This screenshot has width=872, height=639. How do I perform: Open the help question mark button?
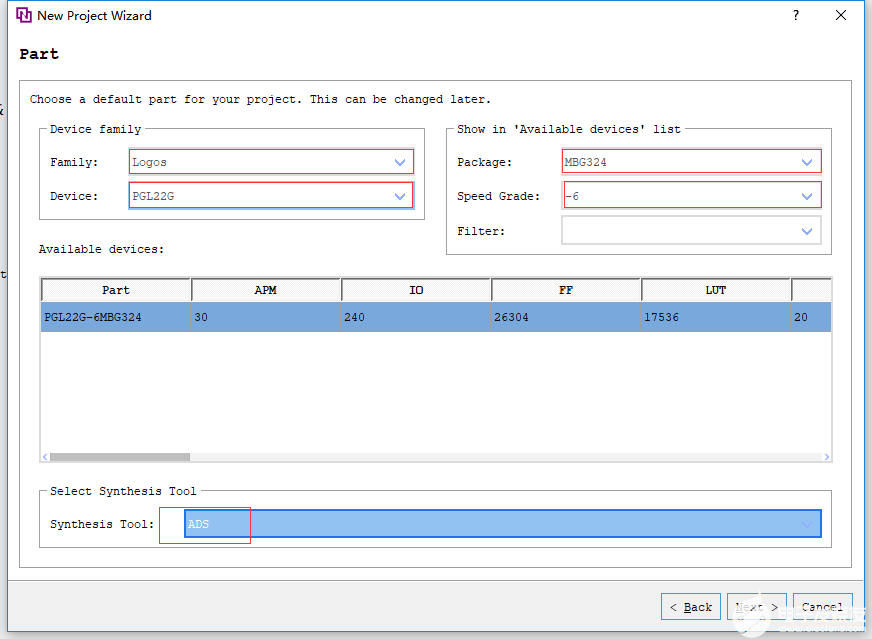[796, 15]
